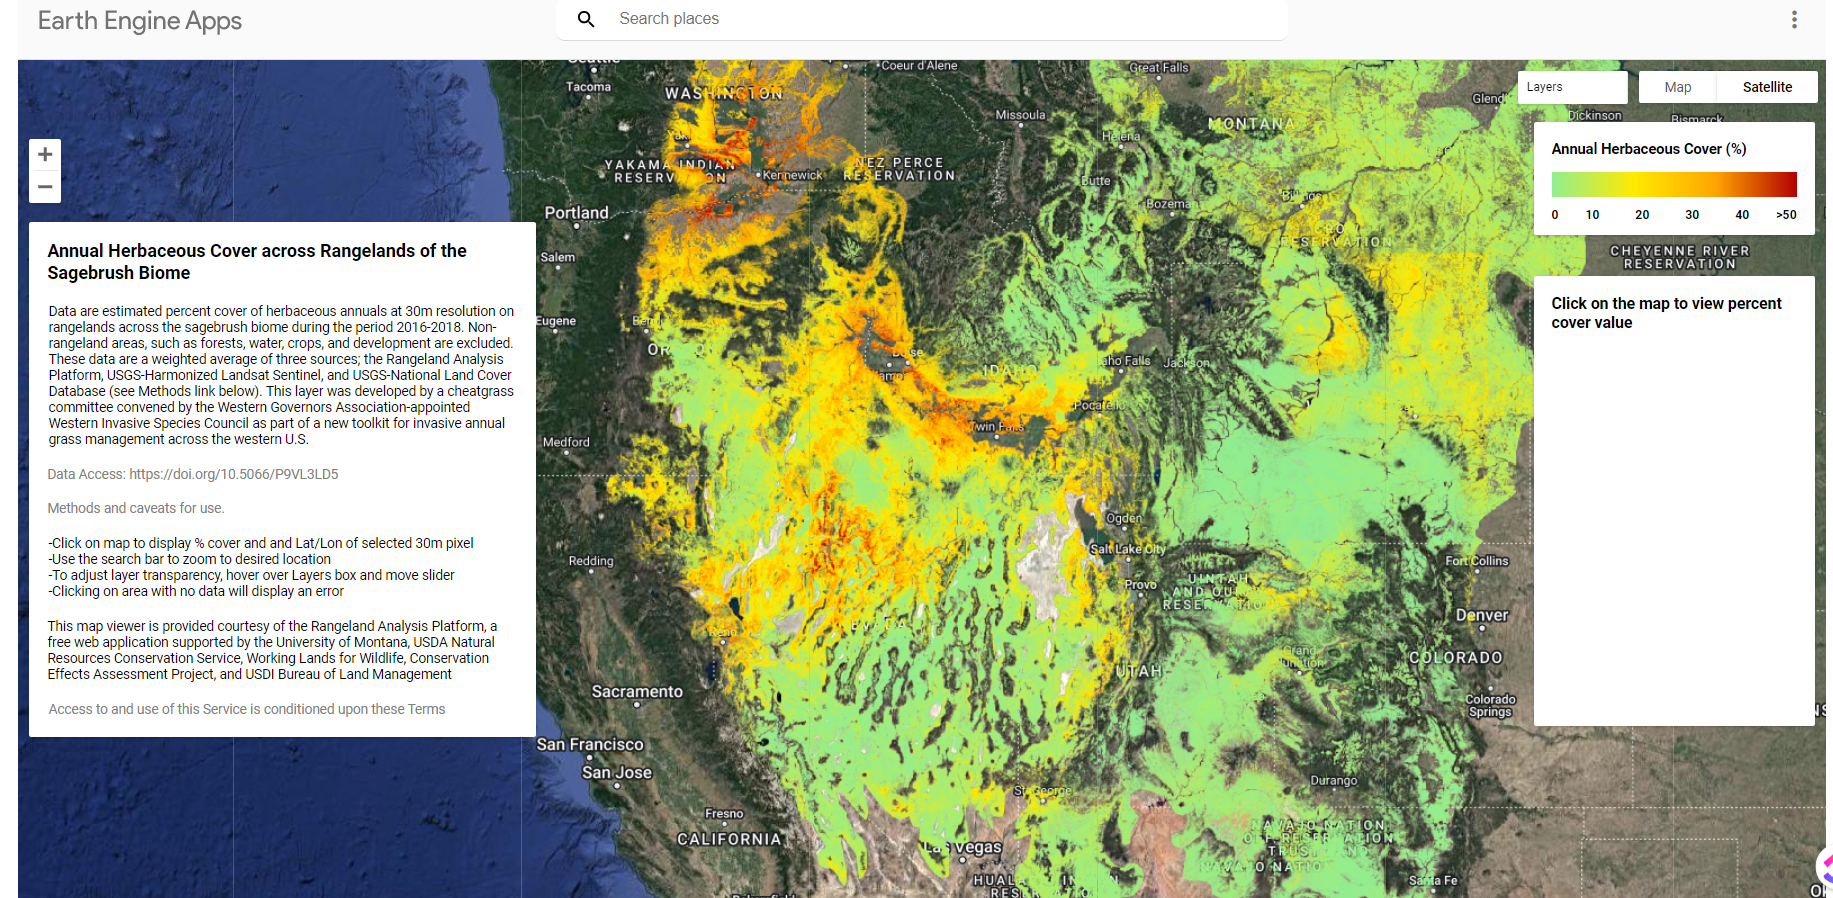
Task: Open Methods and caveats for use link
Action: pos(136,508)
